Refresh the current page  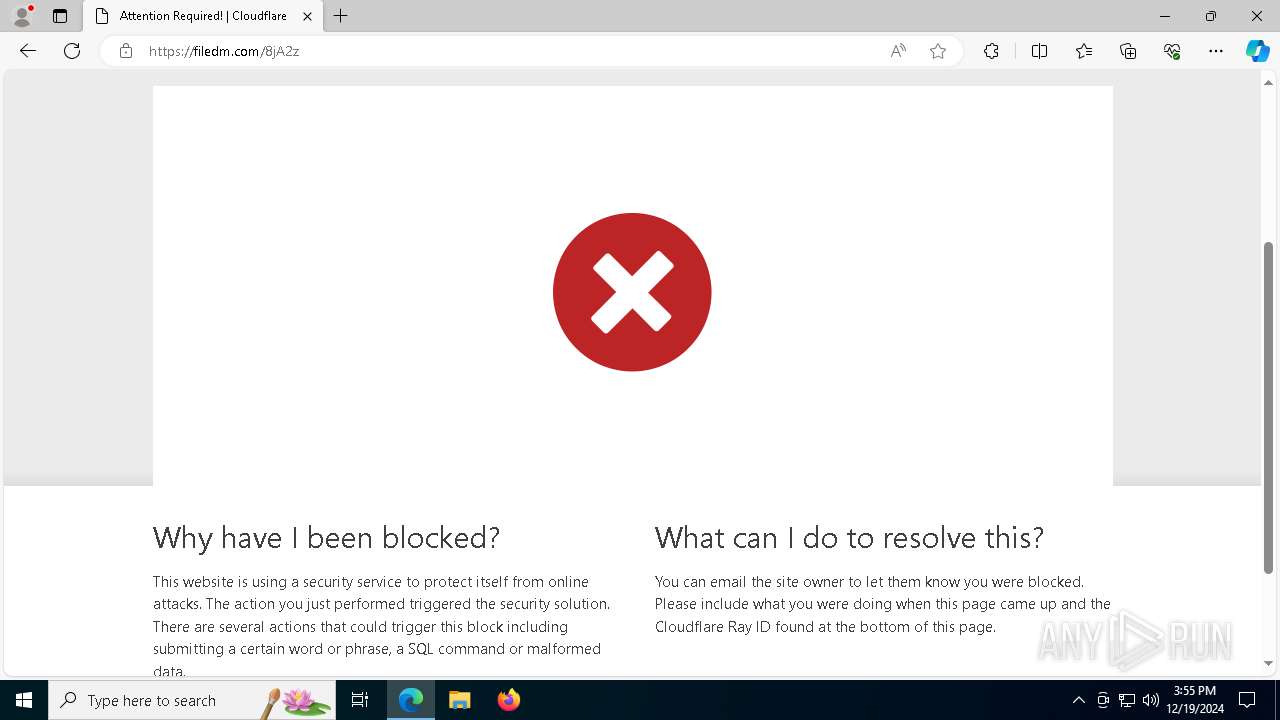[72, 51]
